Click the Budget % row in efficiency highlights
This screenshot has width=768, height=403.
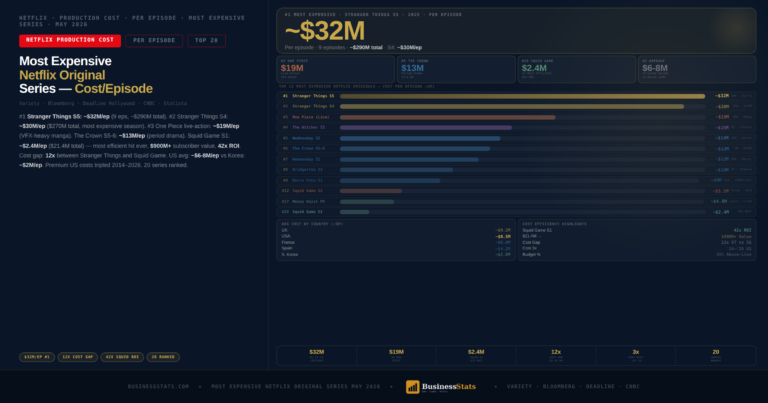click(637, 255)
